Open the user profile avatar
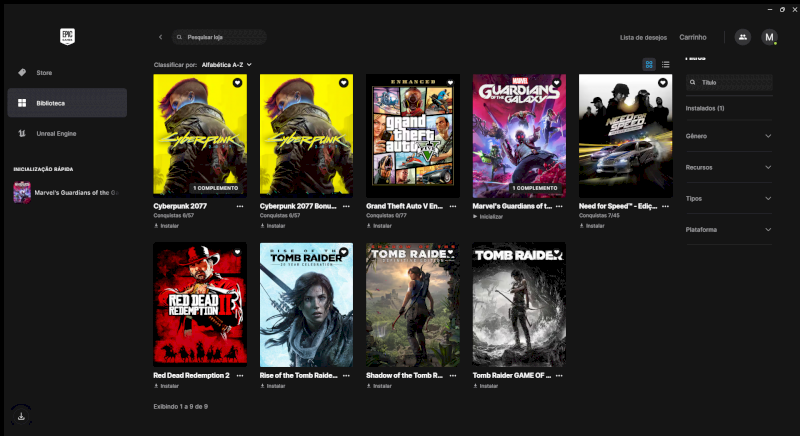800x436 pixels. pyautogui.click(x=769, y=37)
